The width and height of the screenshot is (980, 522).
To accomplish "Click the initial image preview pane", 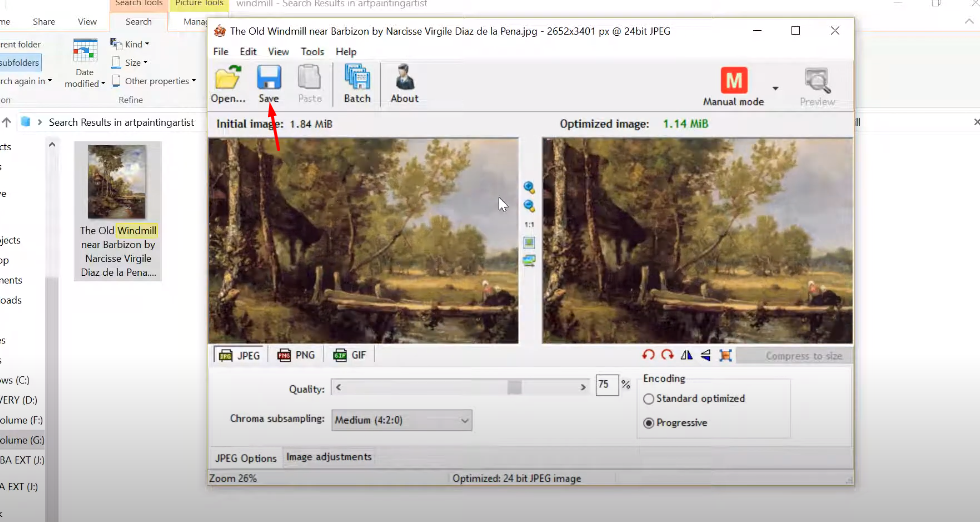I will tap(363, 241).
